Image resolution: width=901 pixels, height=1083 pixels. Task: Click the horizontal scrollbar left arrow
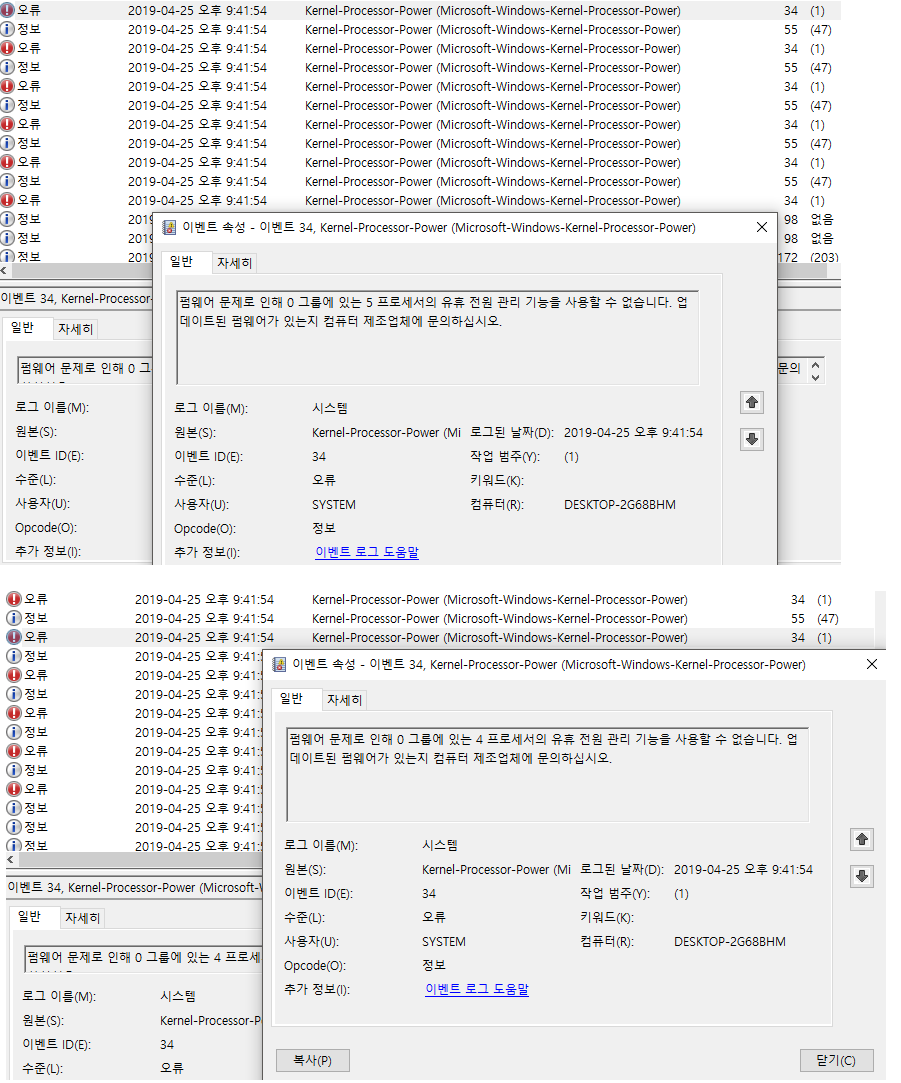pos(5,269)
